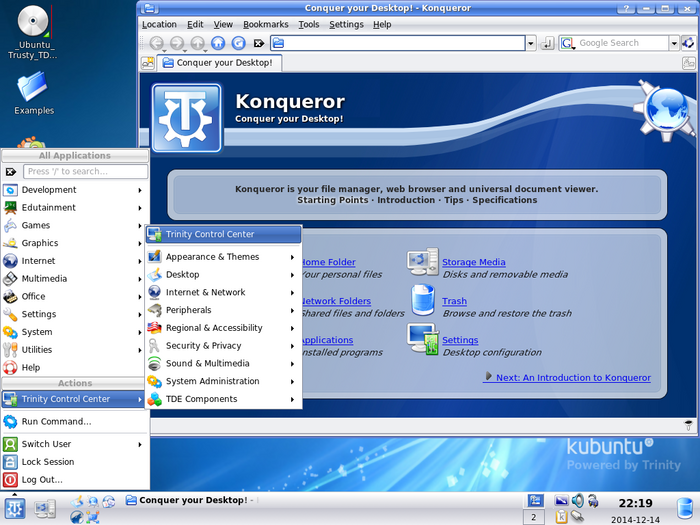Click the TDE menu search box

[85, 171]
